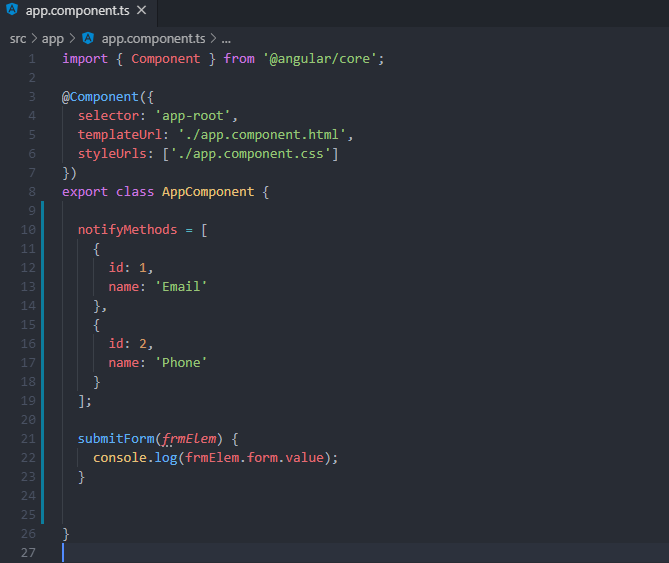The image size is (669, 563).
Task: Open the 'app' breadcrumb folder
Action: click(52, 39)
